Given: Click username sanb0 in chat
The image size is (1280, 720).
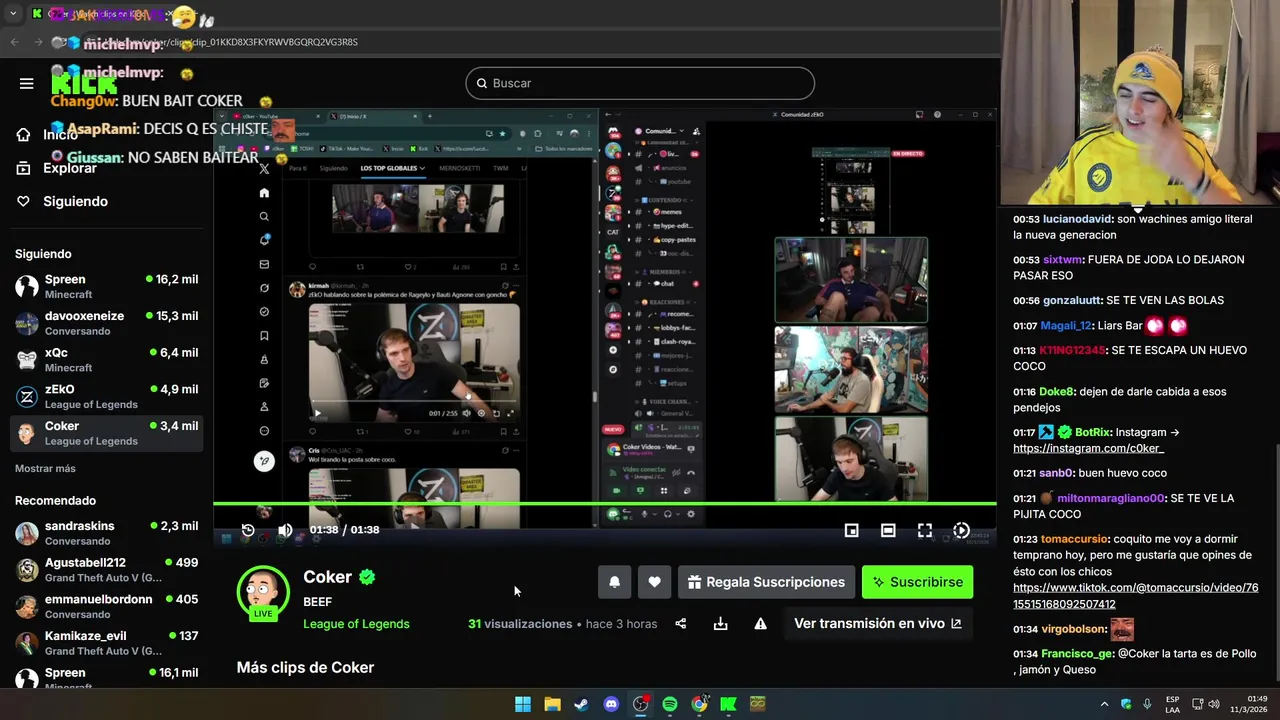Looking at the screenshot, I should click(1055, 473).
